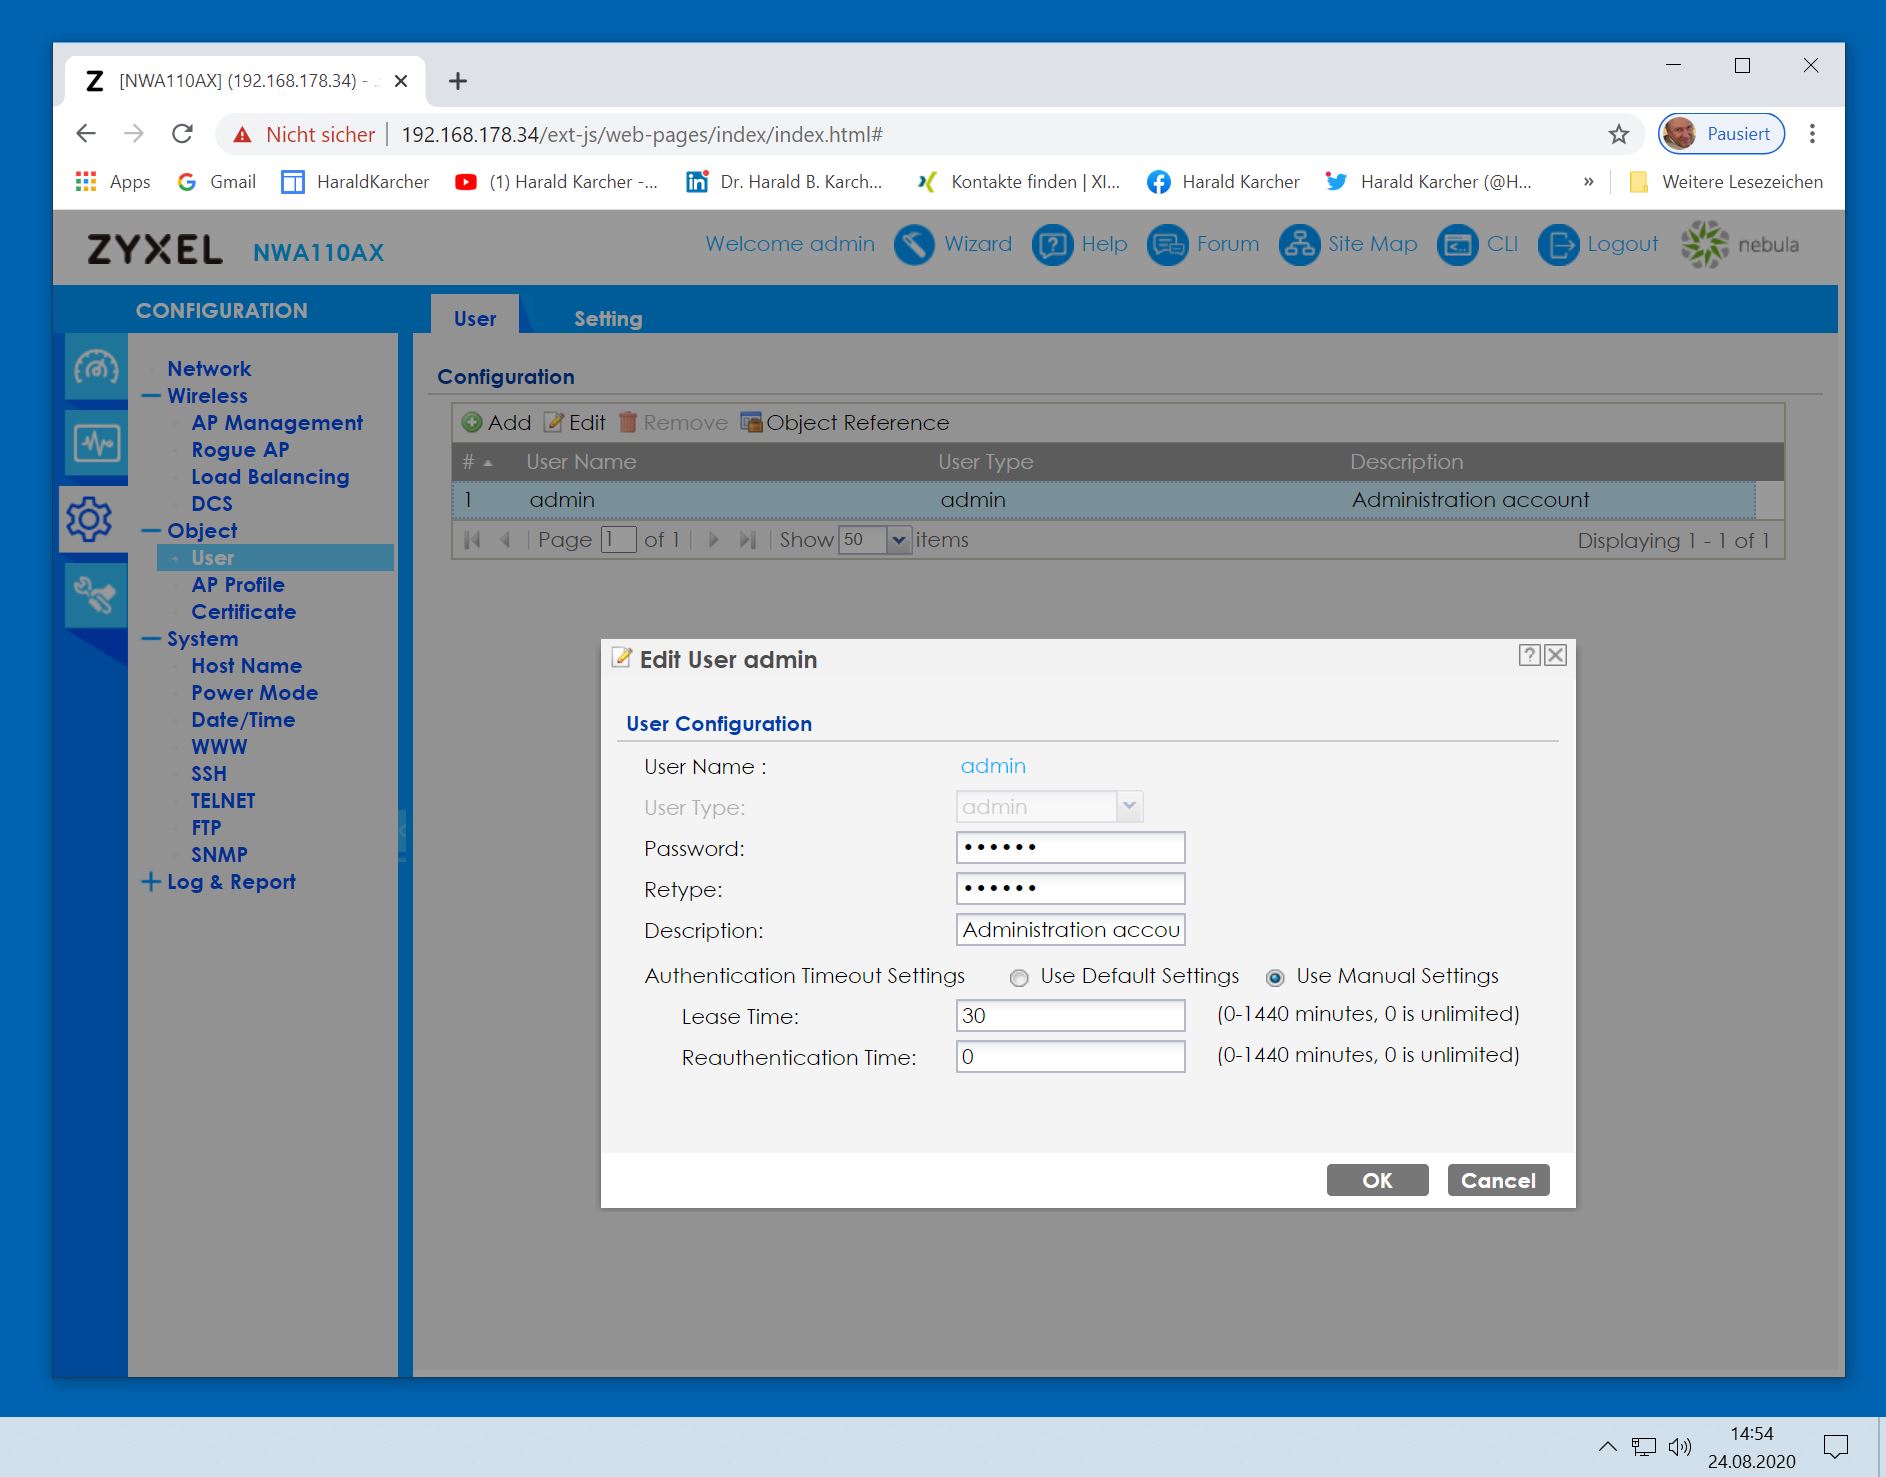Launch the CLI console icon
1886x1477 pixels.
1457,245
